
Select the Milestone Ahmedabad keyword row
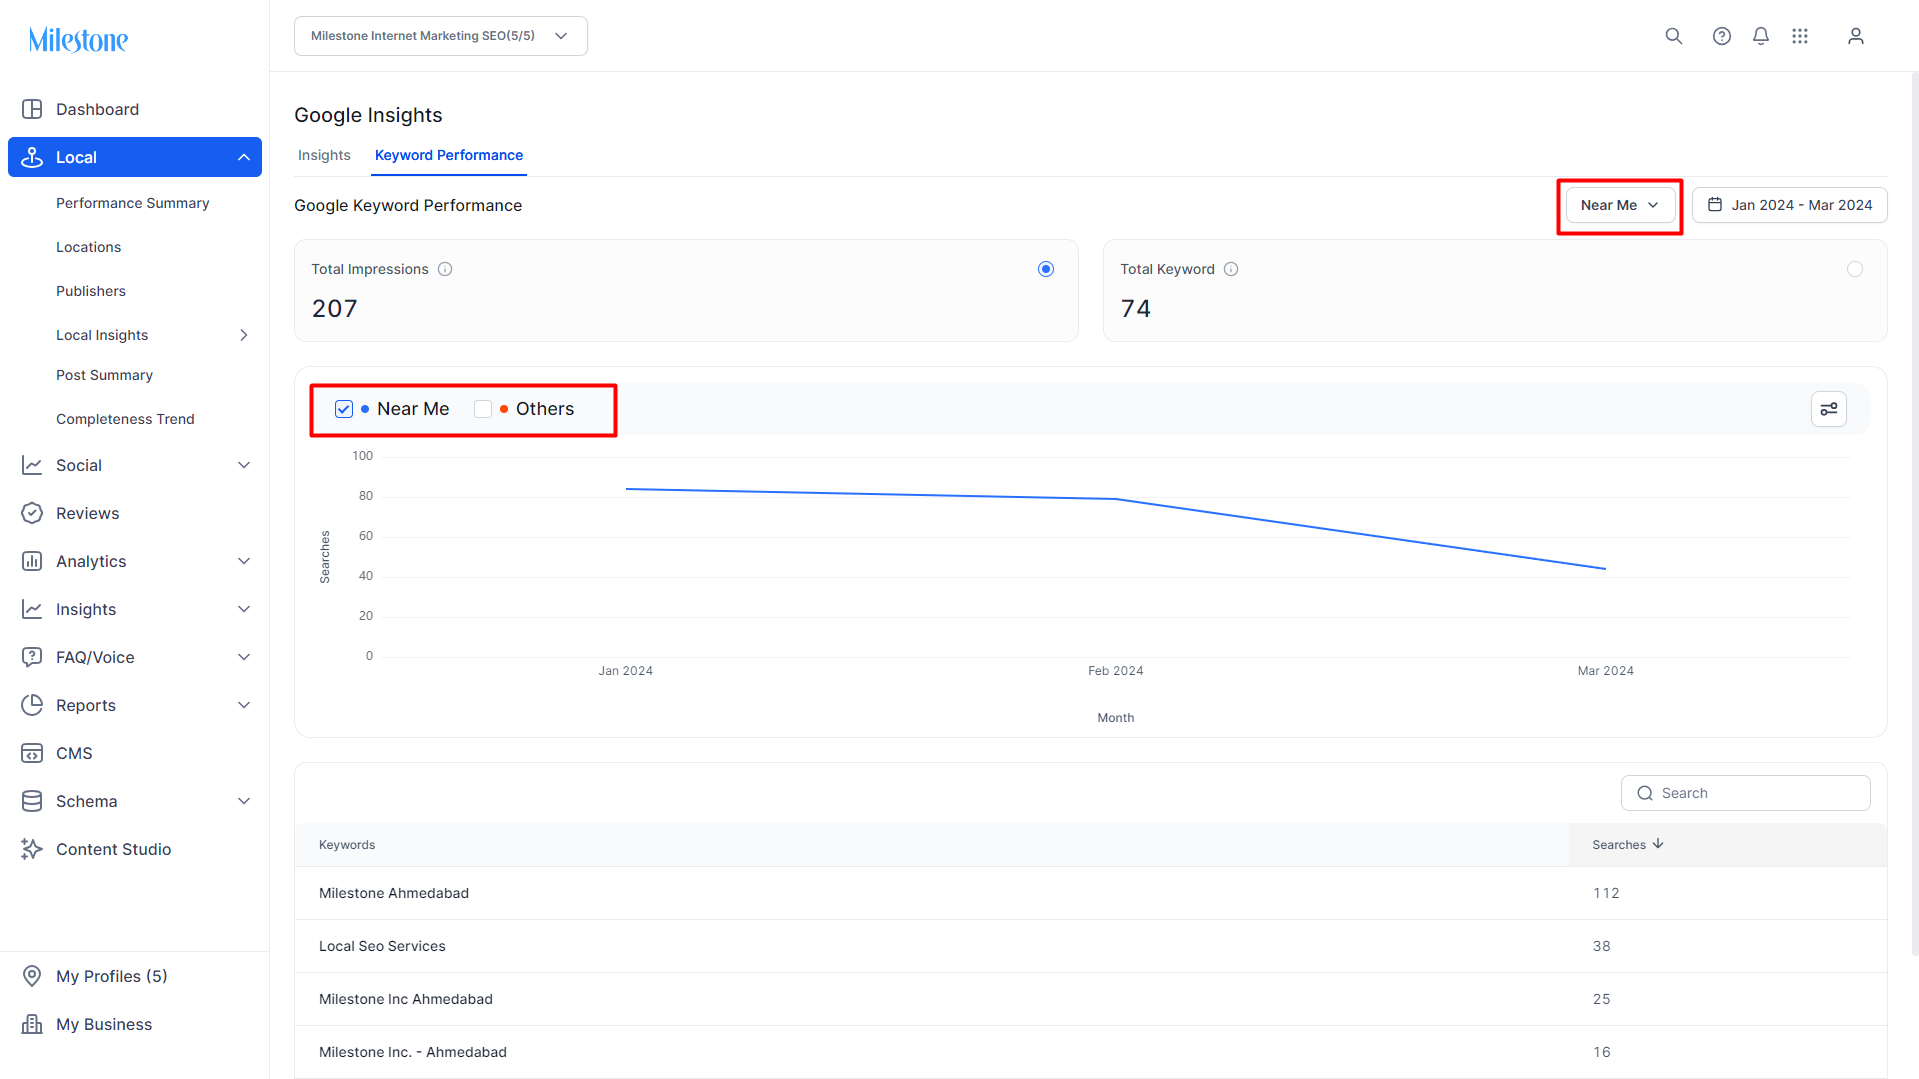1091,893
